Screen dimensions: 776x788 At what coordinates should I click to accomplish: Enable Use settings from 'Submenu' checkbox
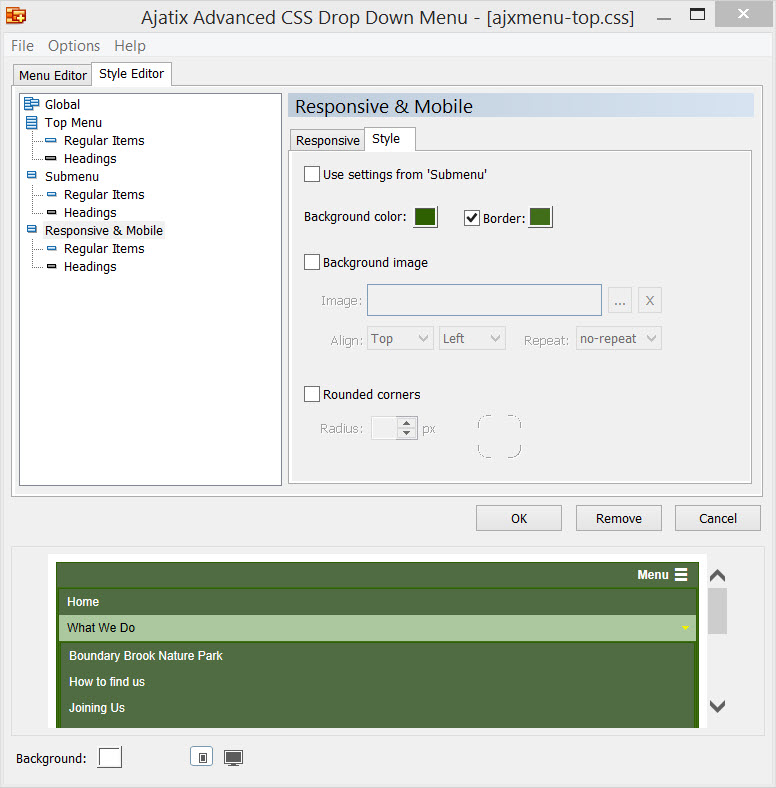pos(312,174)
